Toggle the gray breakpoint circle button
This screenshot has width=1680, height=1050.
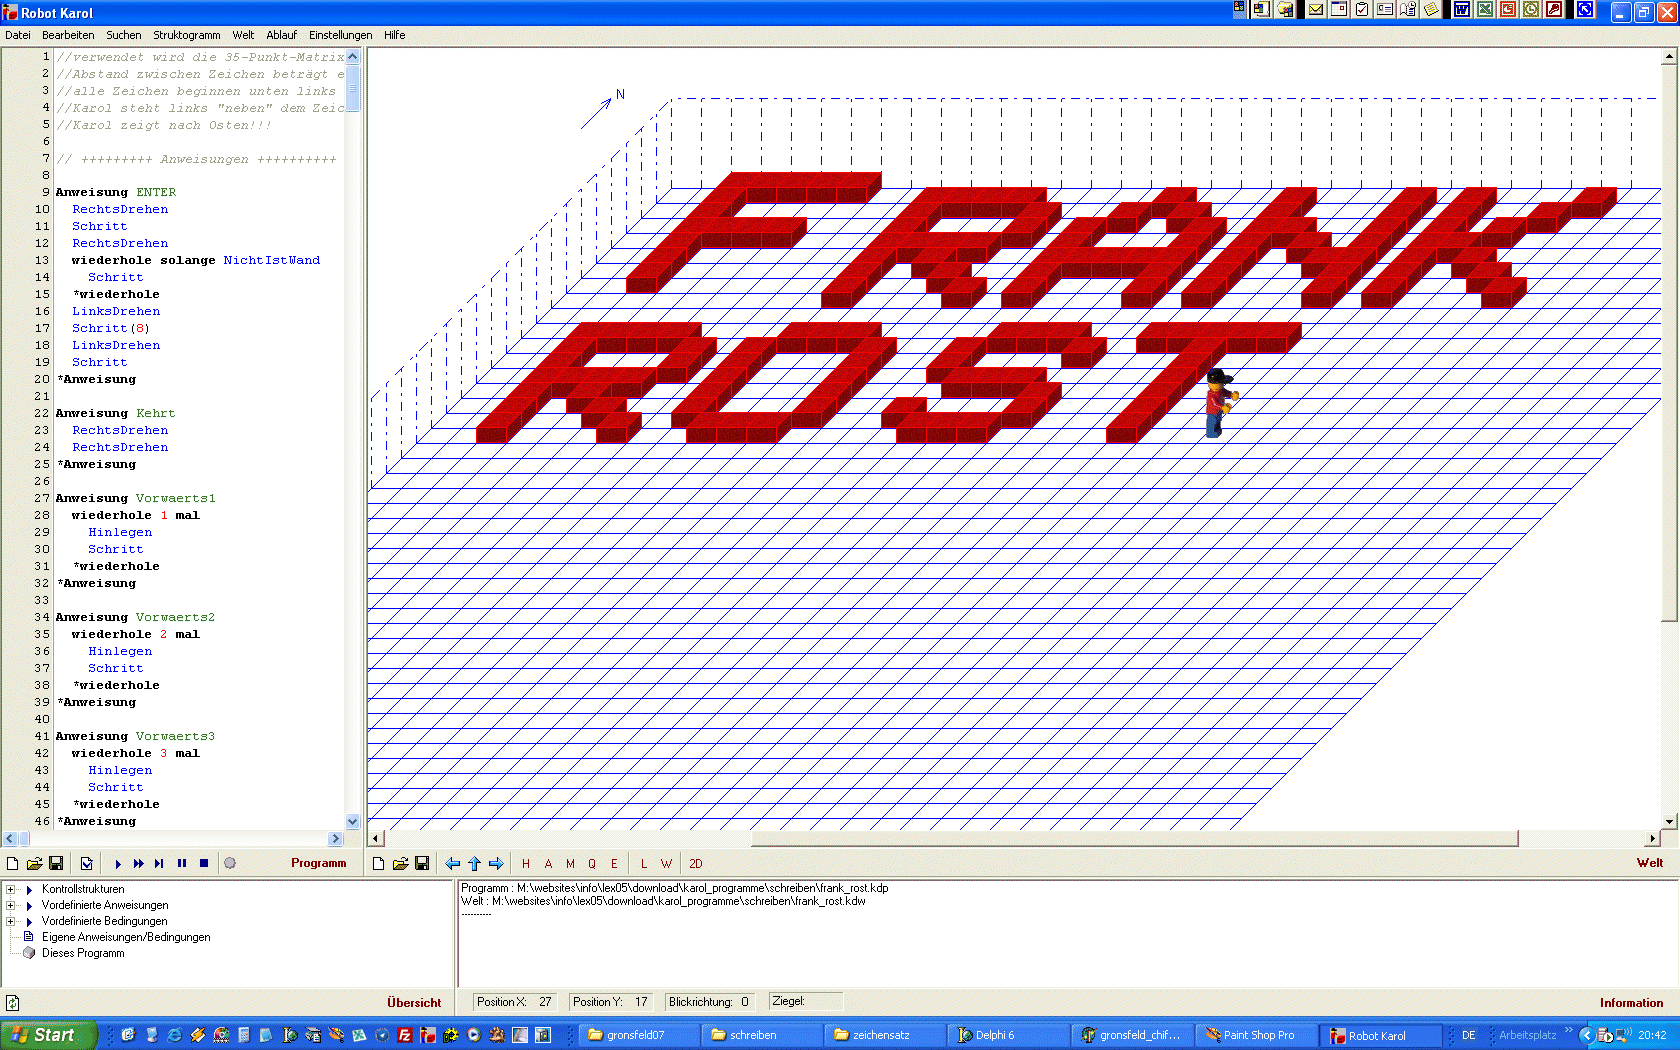pyautogui.click(x=230, y=863)
